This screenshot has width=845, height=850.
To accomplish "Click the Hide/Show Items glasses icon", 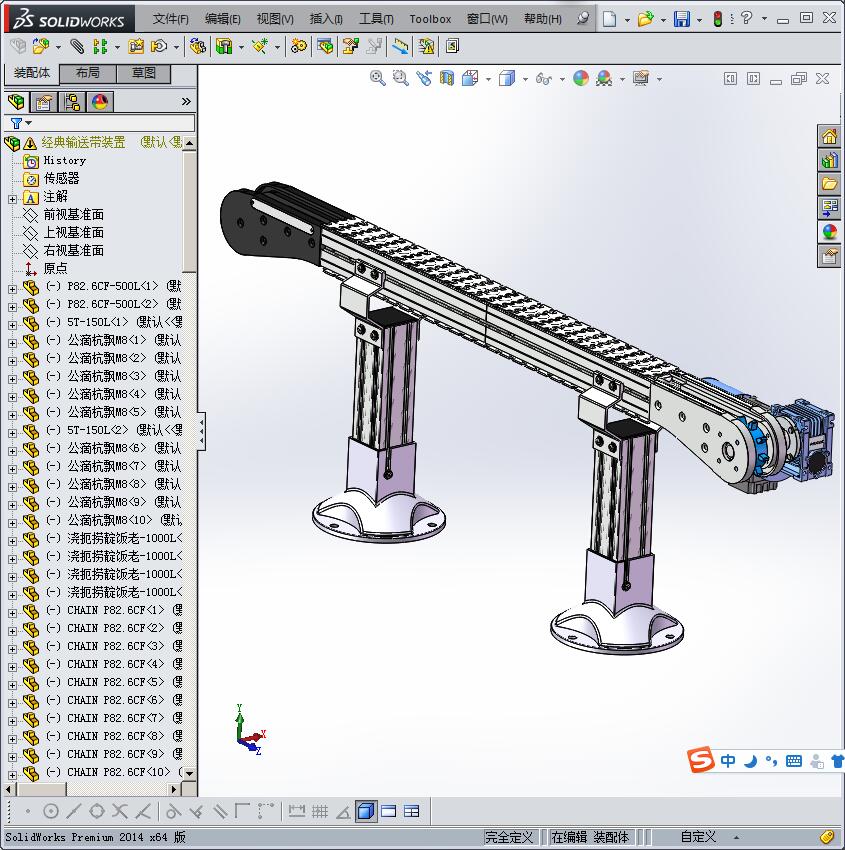I will [x=543, y=79].
